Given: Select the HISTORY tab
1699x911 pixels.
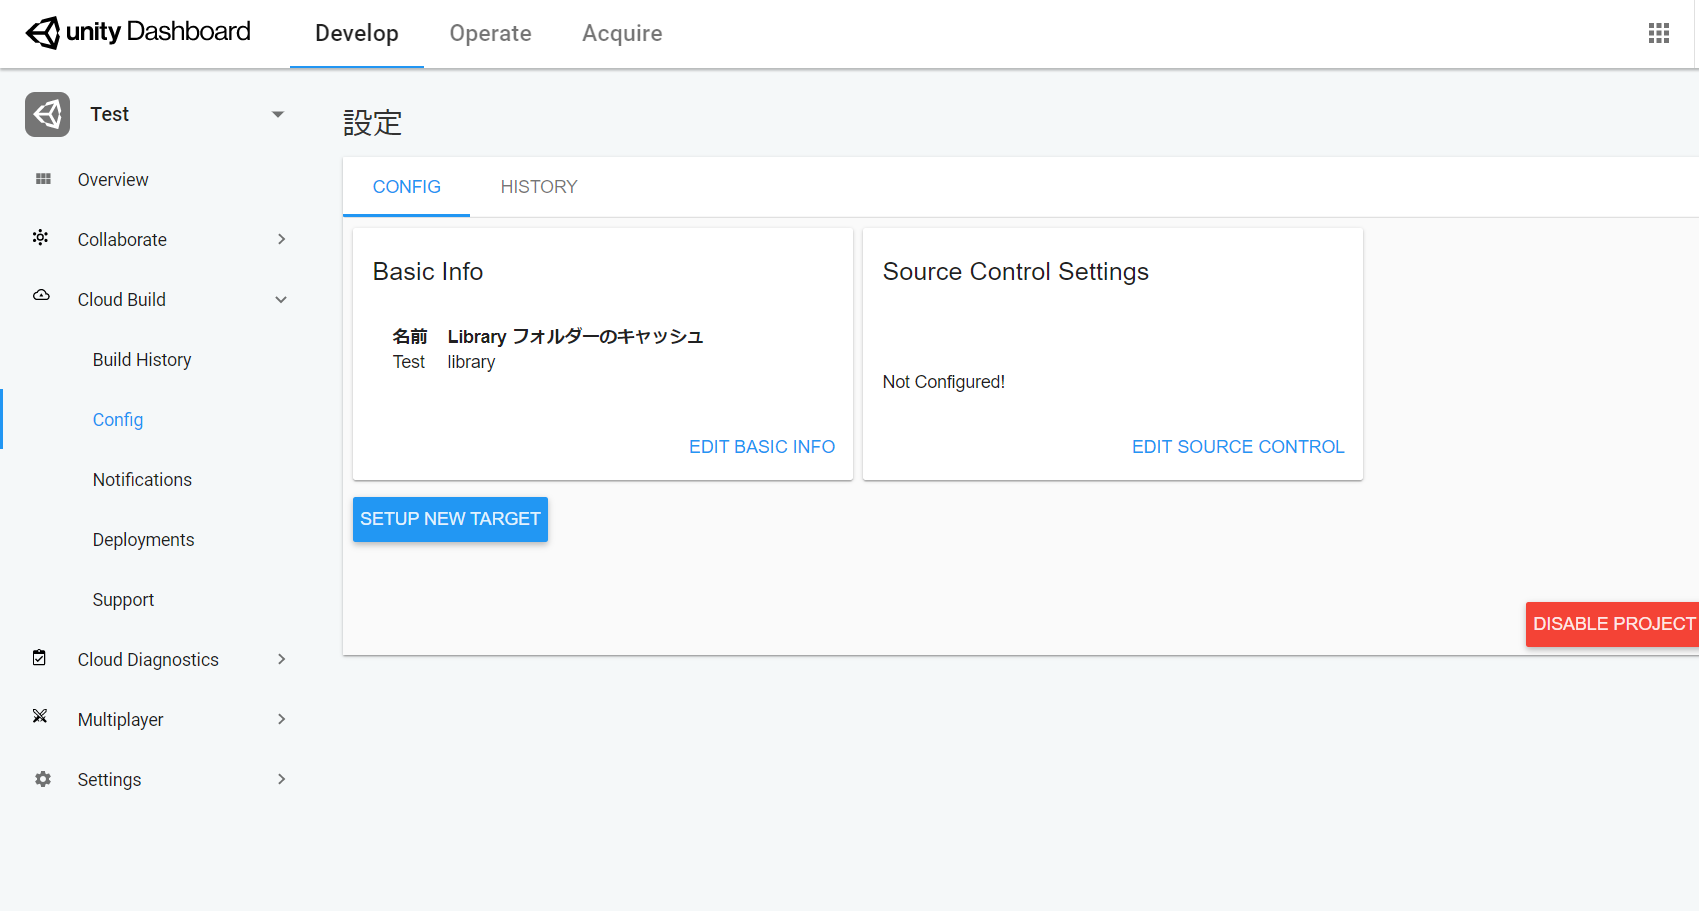Looking at the screenshot, I should click(x=539, y=187).
